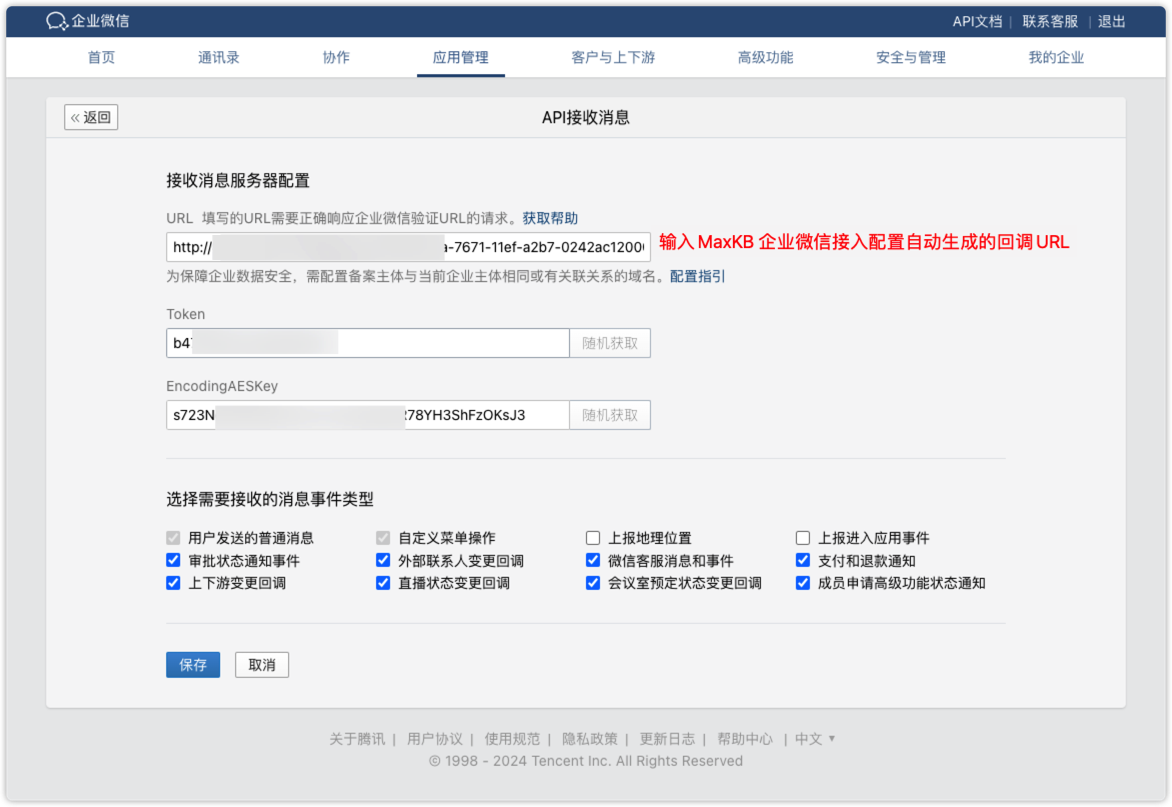1172x807 pixels.
Task: Disable 微信客服消息和事件 checkbox
Action: 593,560
